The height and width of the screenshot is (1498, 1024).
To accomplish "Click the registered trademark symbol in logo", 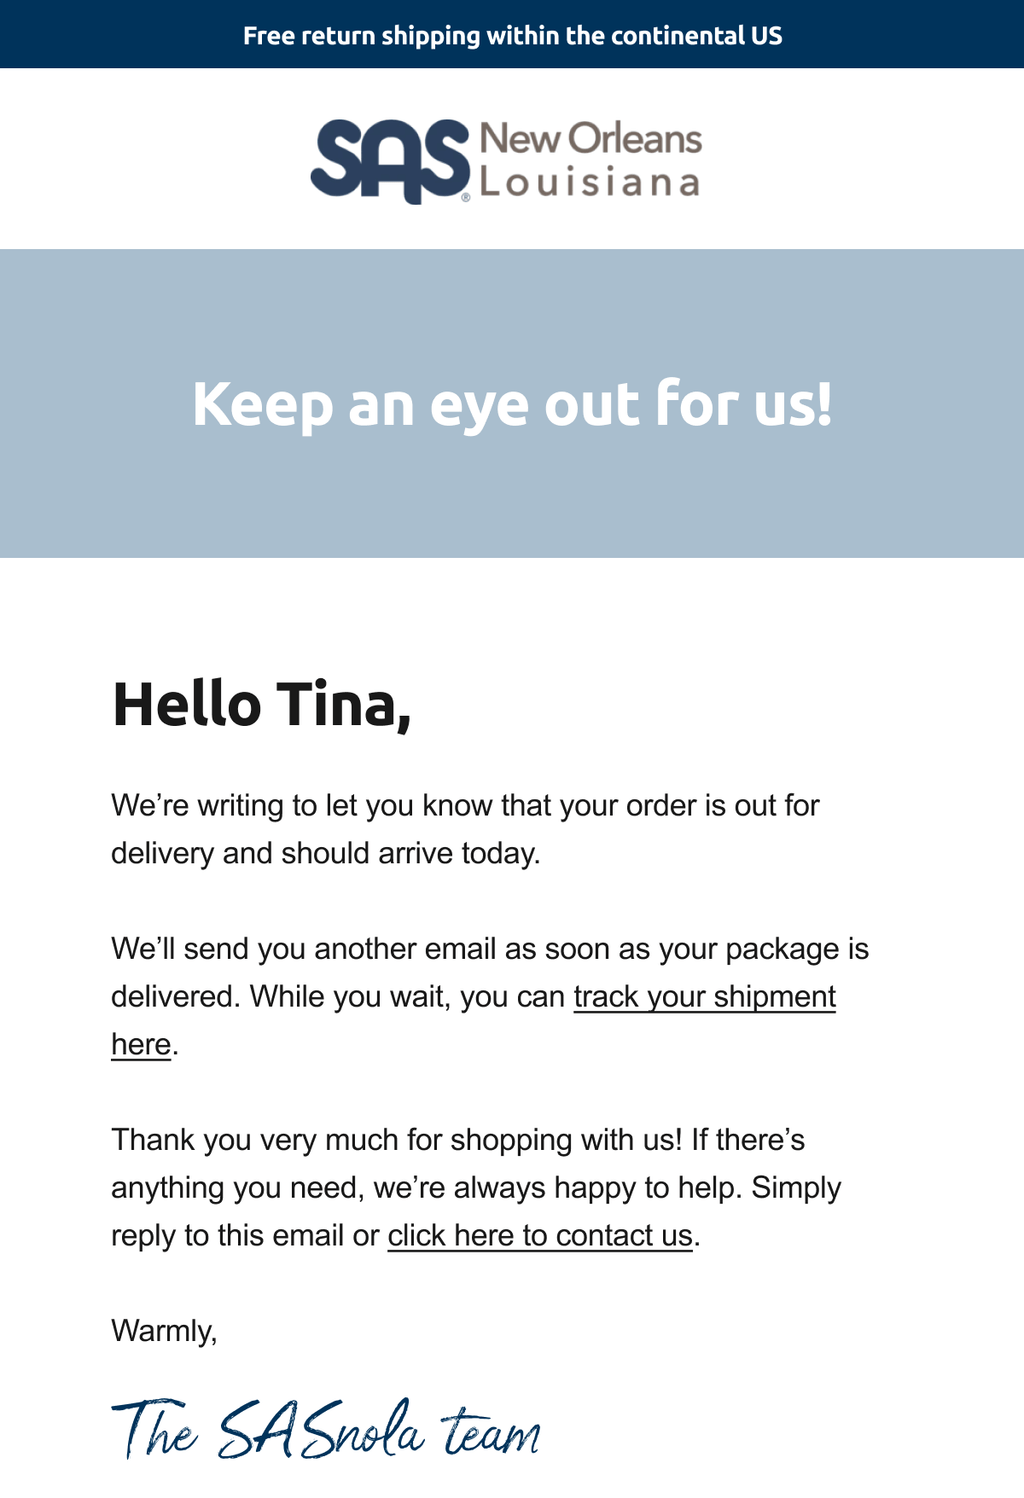I will point(466,198).
